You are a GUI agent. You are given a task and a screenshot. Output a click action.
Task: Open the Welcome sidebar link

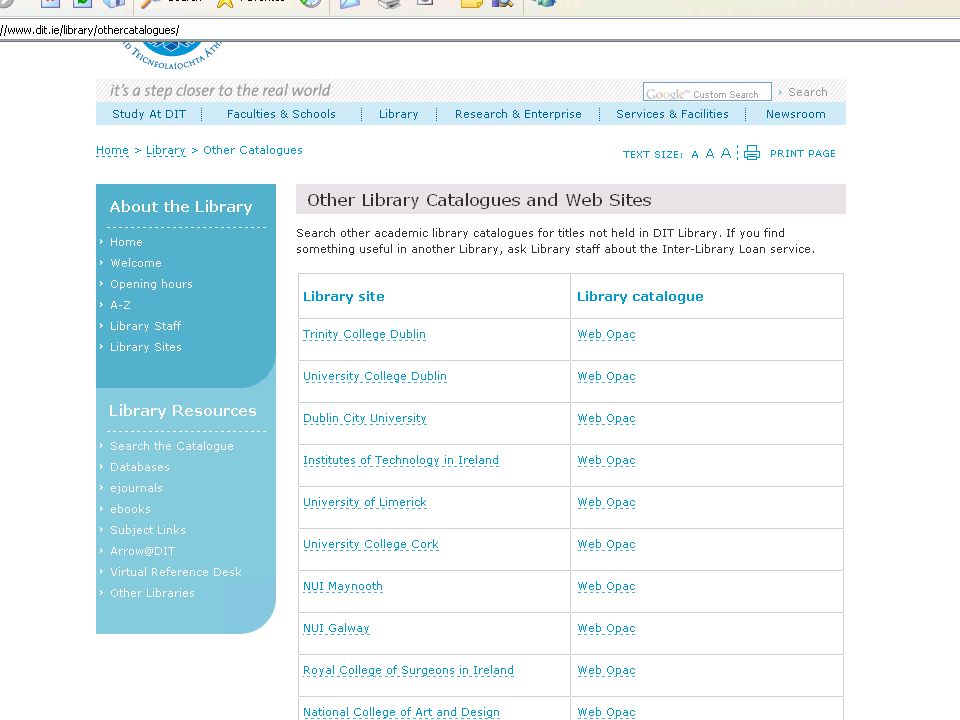[x=136, y=263]
